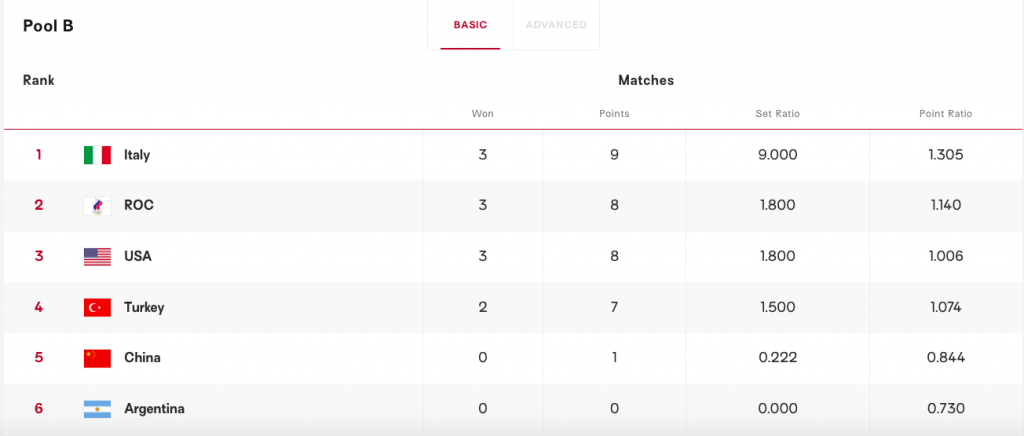The width and height of the screenshot is (1024, 436).
Task: Click the Point Ratio column header
Action: [x=945, y=114]
